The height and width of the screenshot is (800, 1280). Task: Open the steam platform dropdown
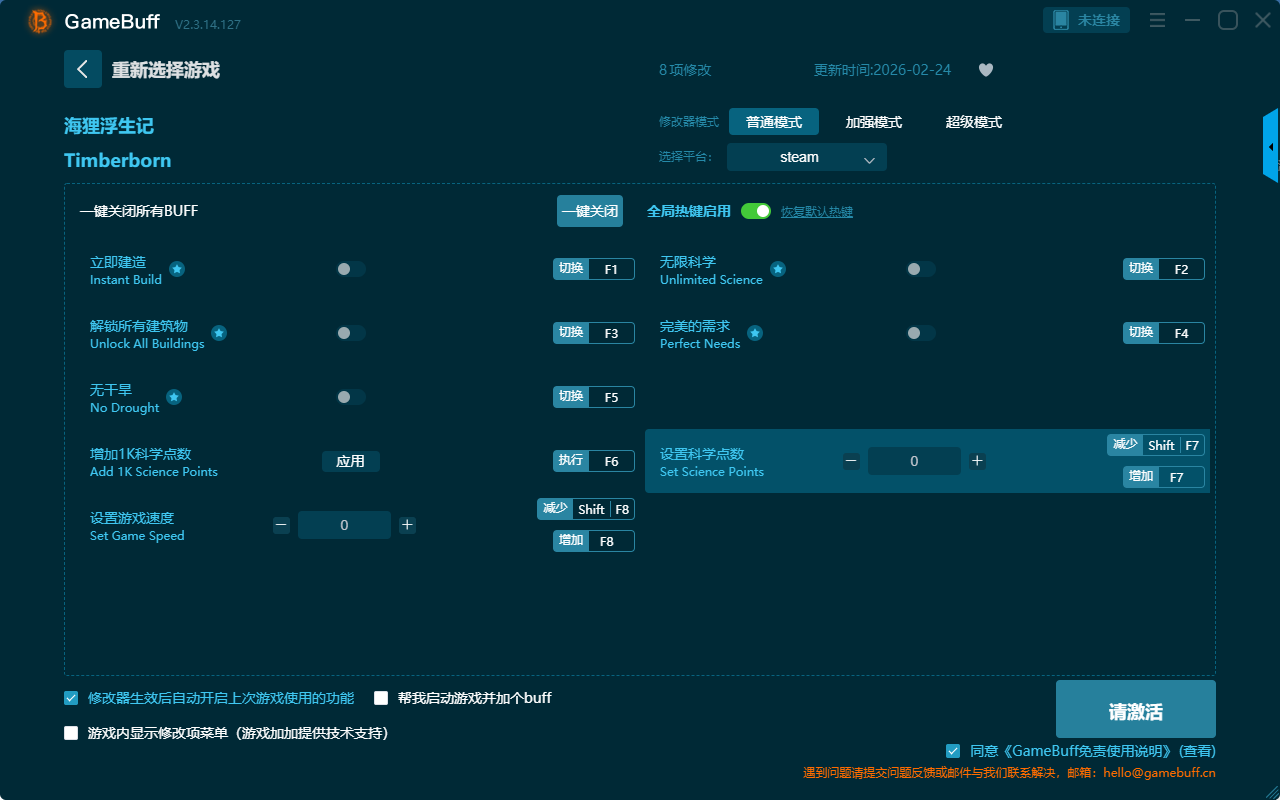(x=806, y=157)
